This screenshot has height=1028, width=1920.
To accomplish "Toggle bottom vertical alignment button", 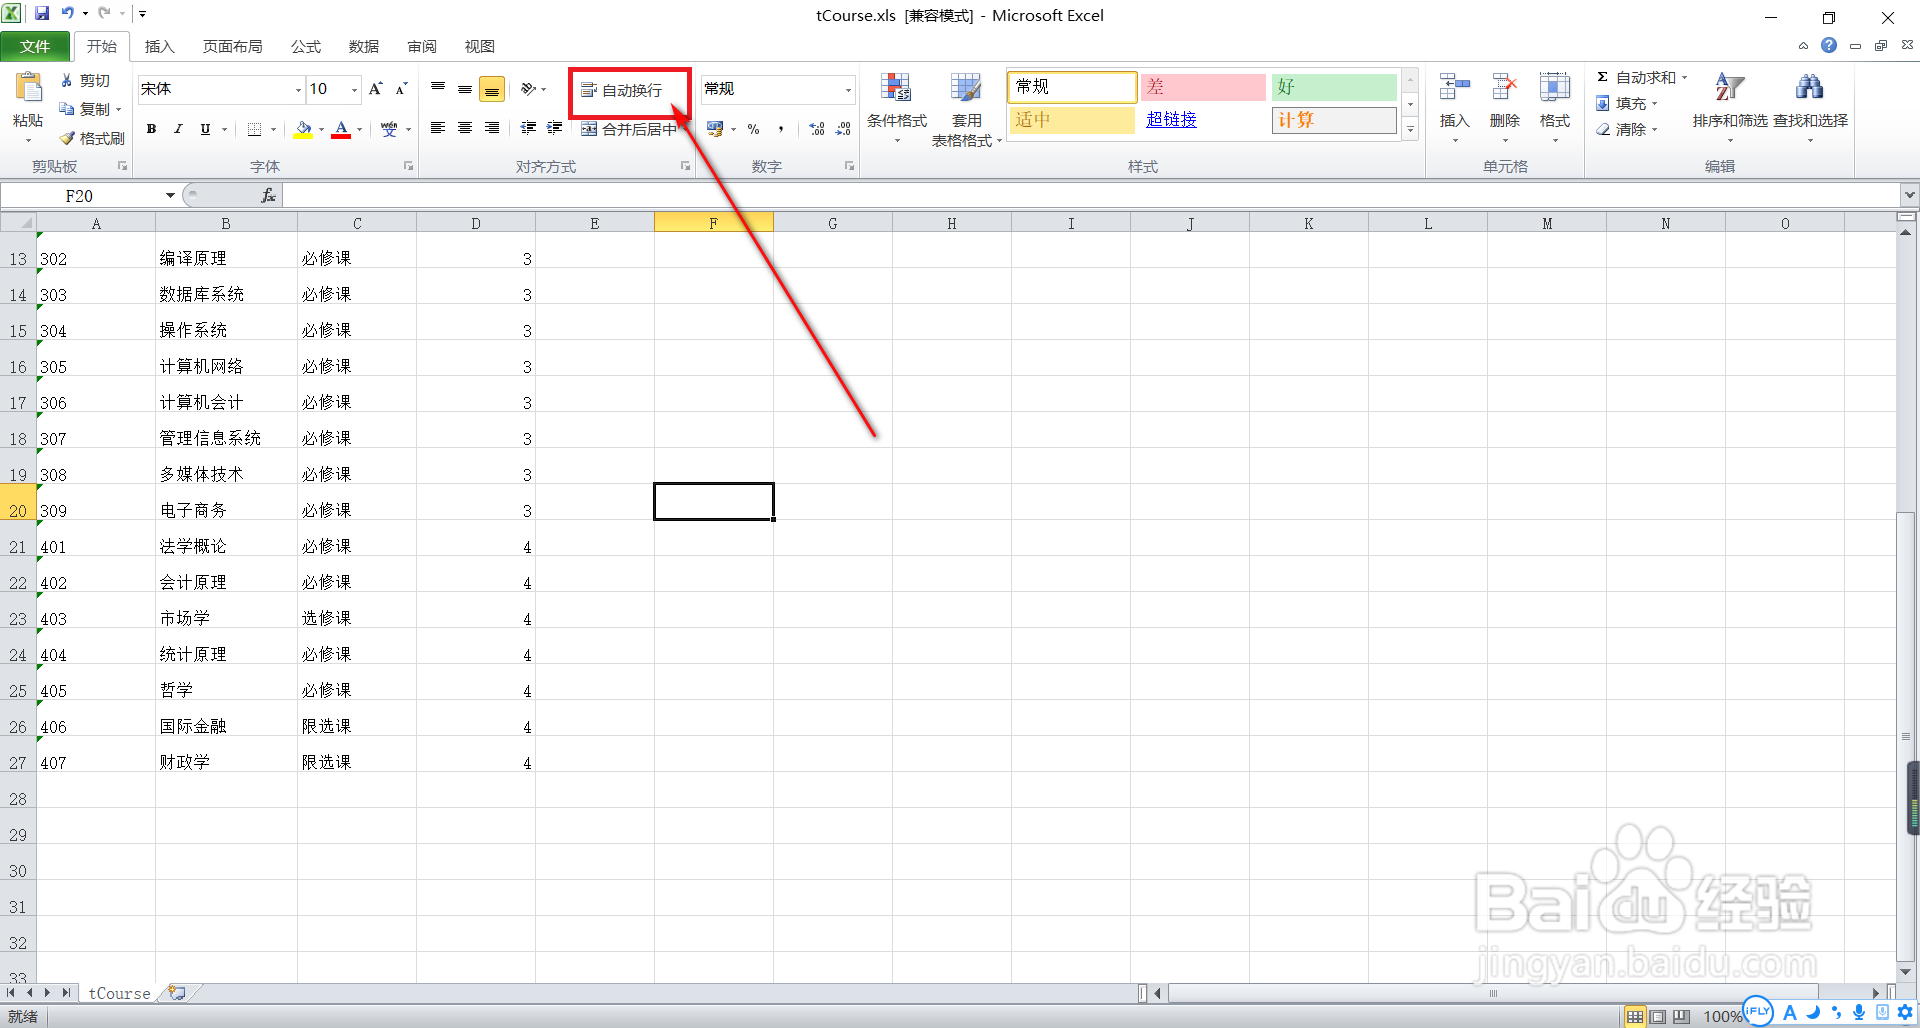I will click(492, 89).
